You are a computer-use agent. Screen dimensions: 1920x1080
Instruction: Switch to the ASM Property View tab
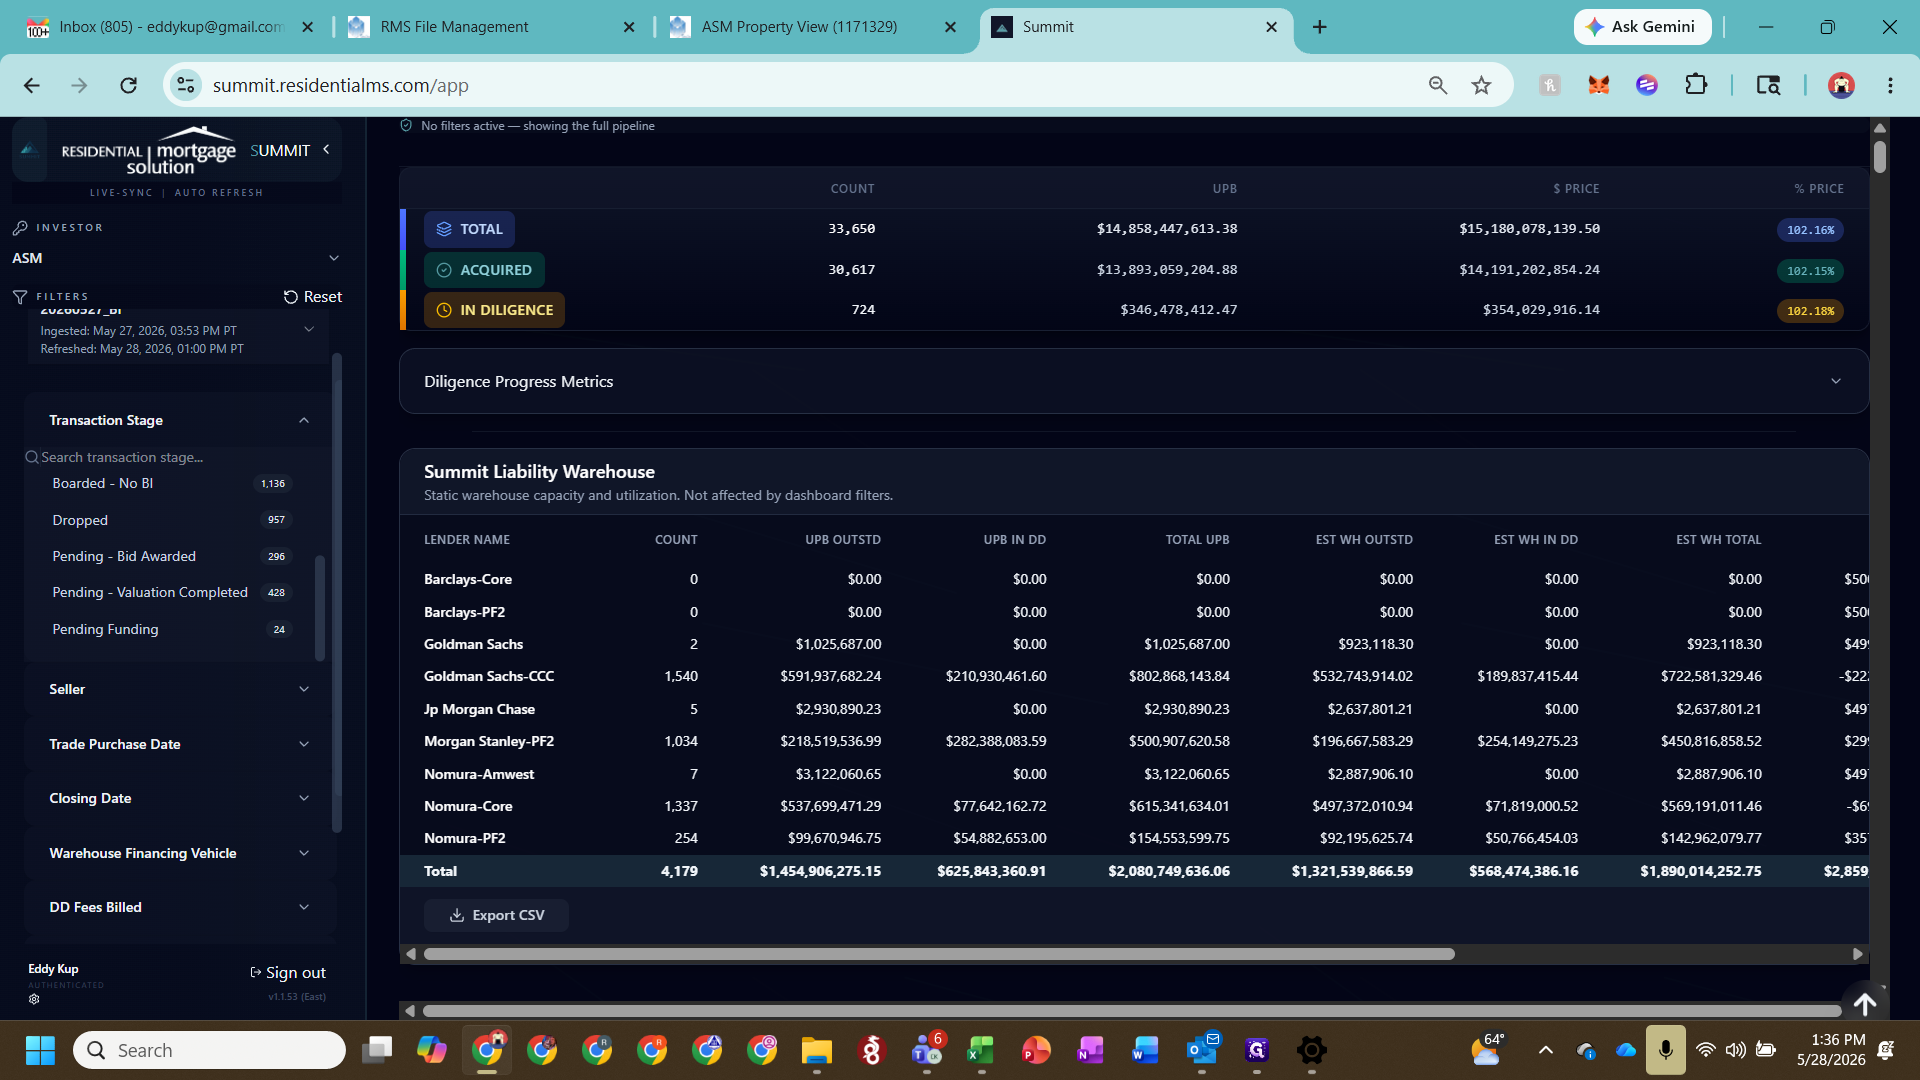point(812,27)
